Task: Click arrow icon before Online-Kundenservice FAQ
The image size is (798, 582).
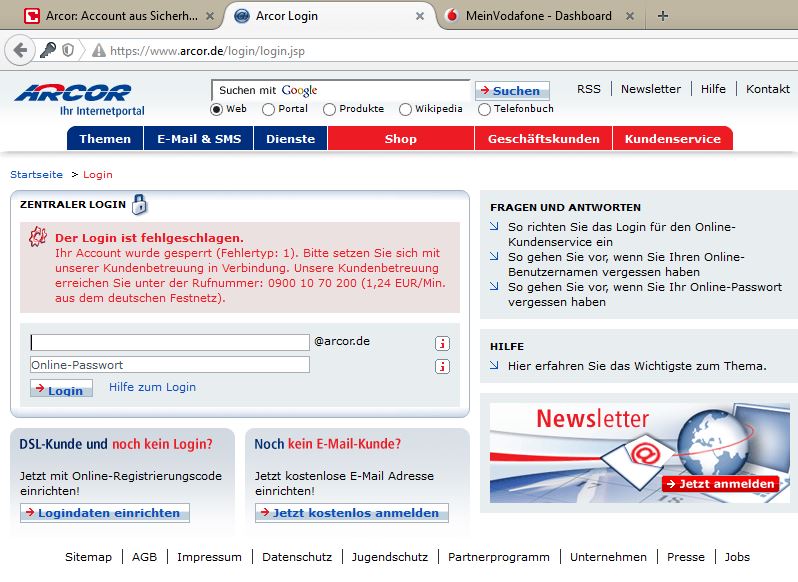Action: tap(494, 226)
